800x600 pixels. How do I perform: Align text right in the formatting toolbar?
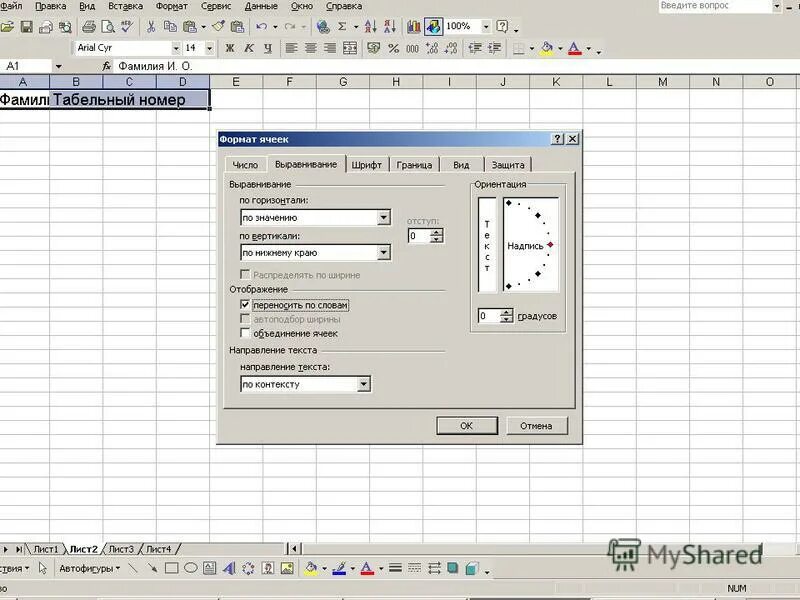point(330,48)
